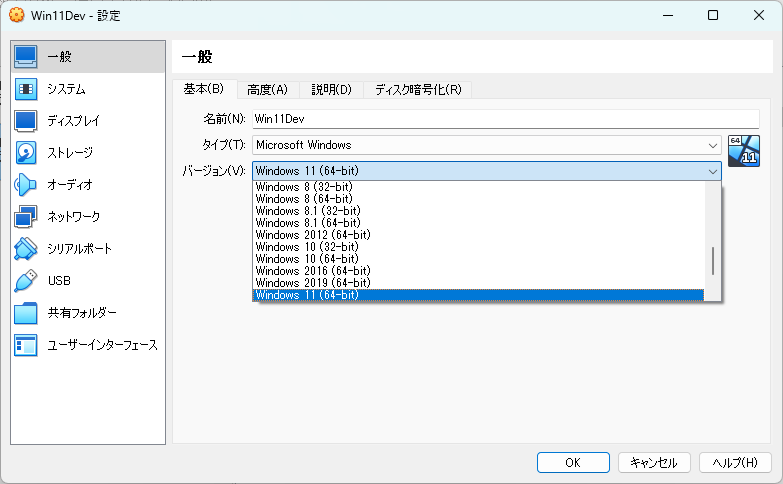Select Windows 2016 (64-bit) from list
783x484 pixels.
point(478,271)
